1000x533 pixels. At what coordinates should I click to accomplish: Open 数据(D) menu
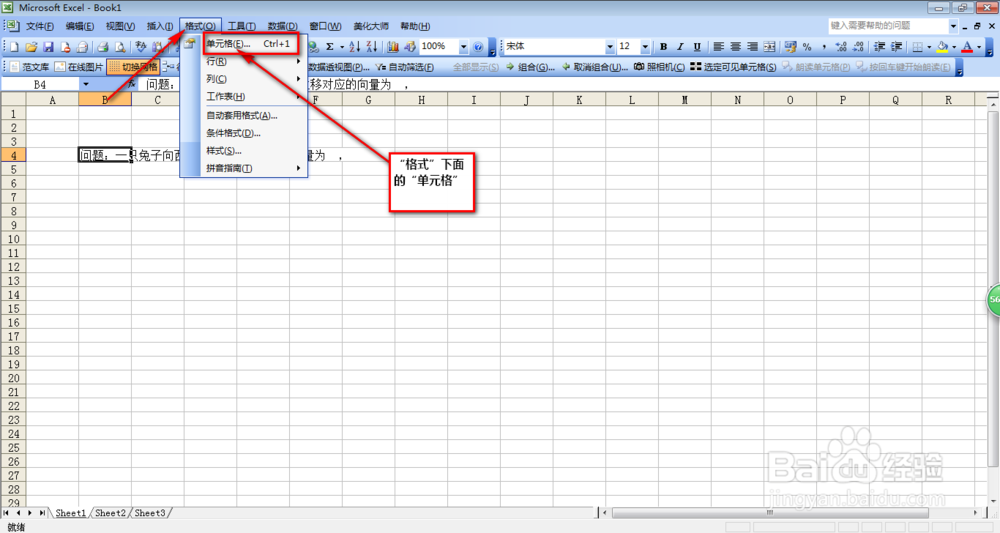point(282,26)
